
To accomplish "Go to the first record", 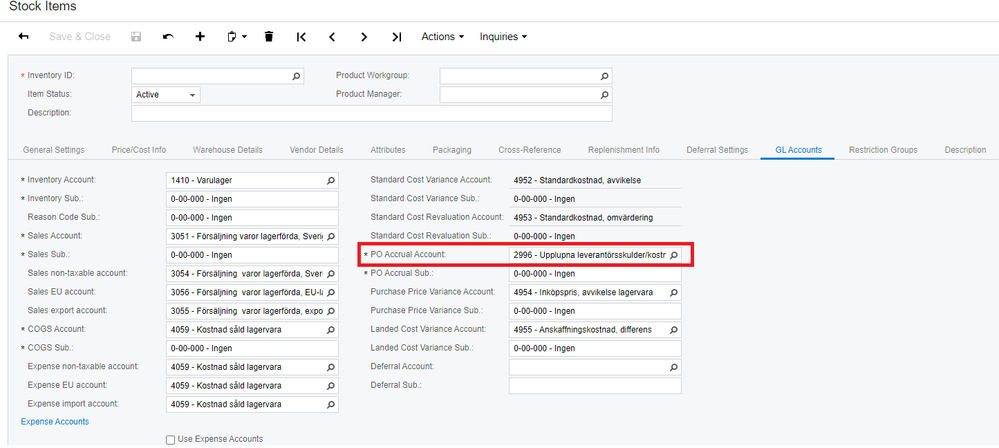I will [301, 36].
